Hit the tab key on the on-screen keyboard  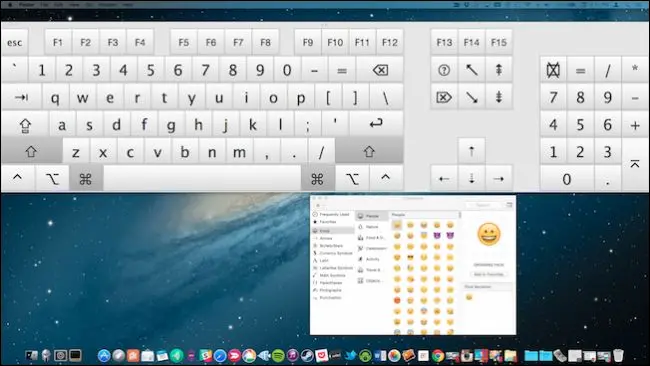[21, 97]
